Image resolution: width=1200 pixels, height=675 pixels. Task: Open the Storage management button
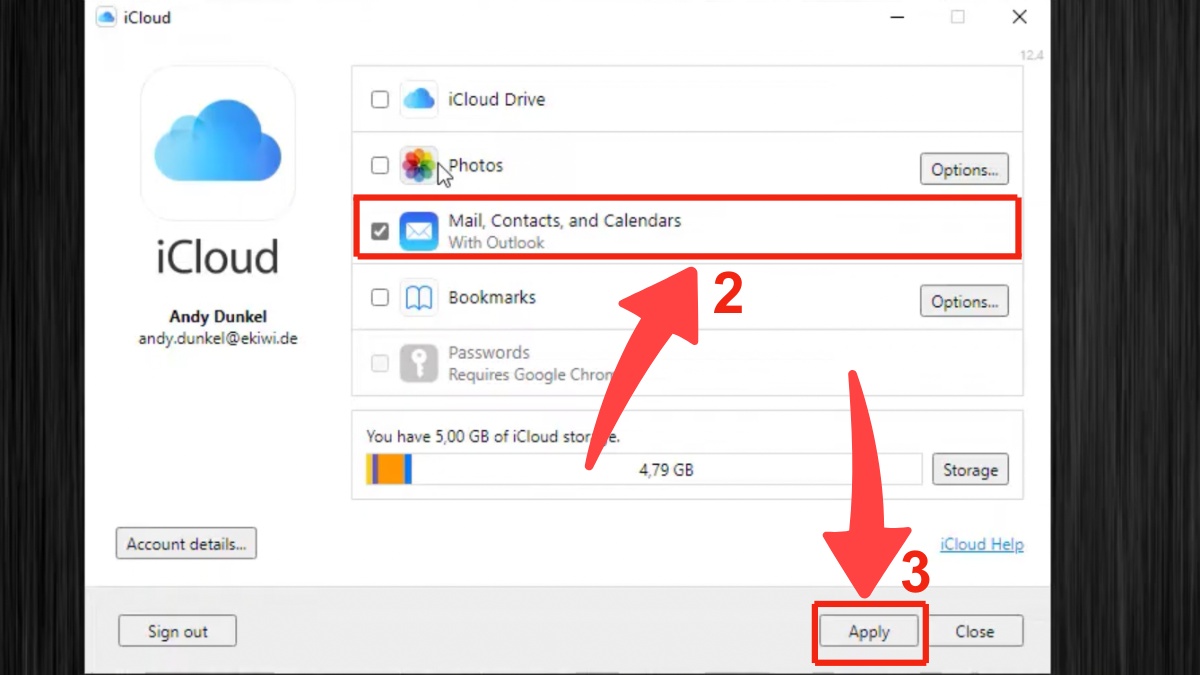point(970,469)
